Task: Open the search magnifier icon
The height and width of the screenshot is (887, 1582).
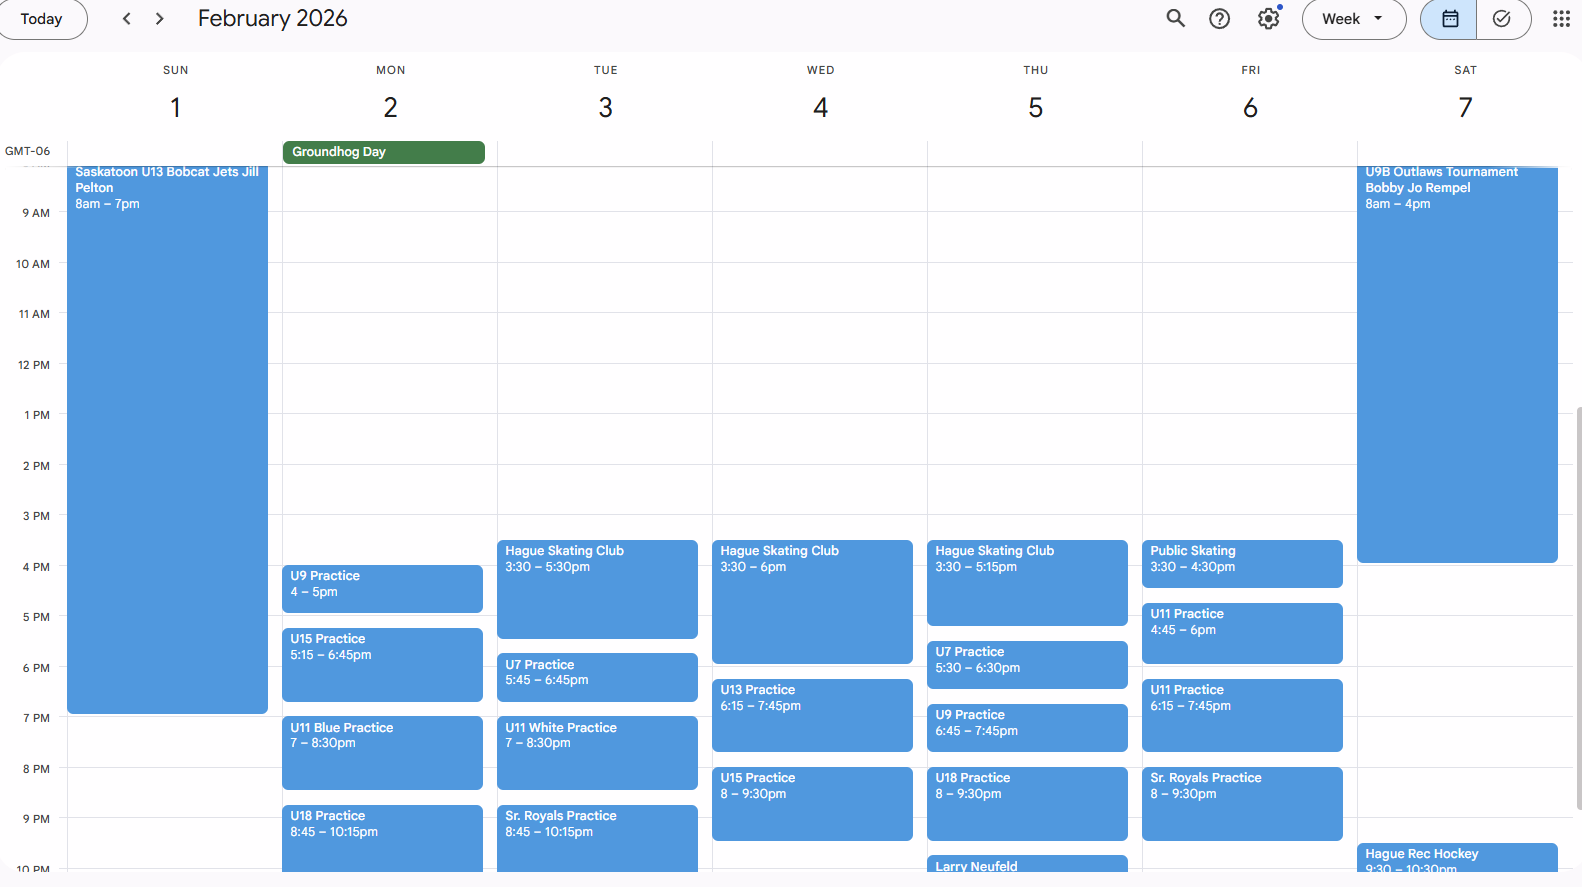Action: tap(1175, 19)
